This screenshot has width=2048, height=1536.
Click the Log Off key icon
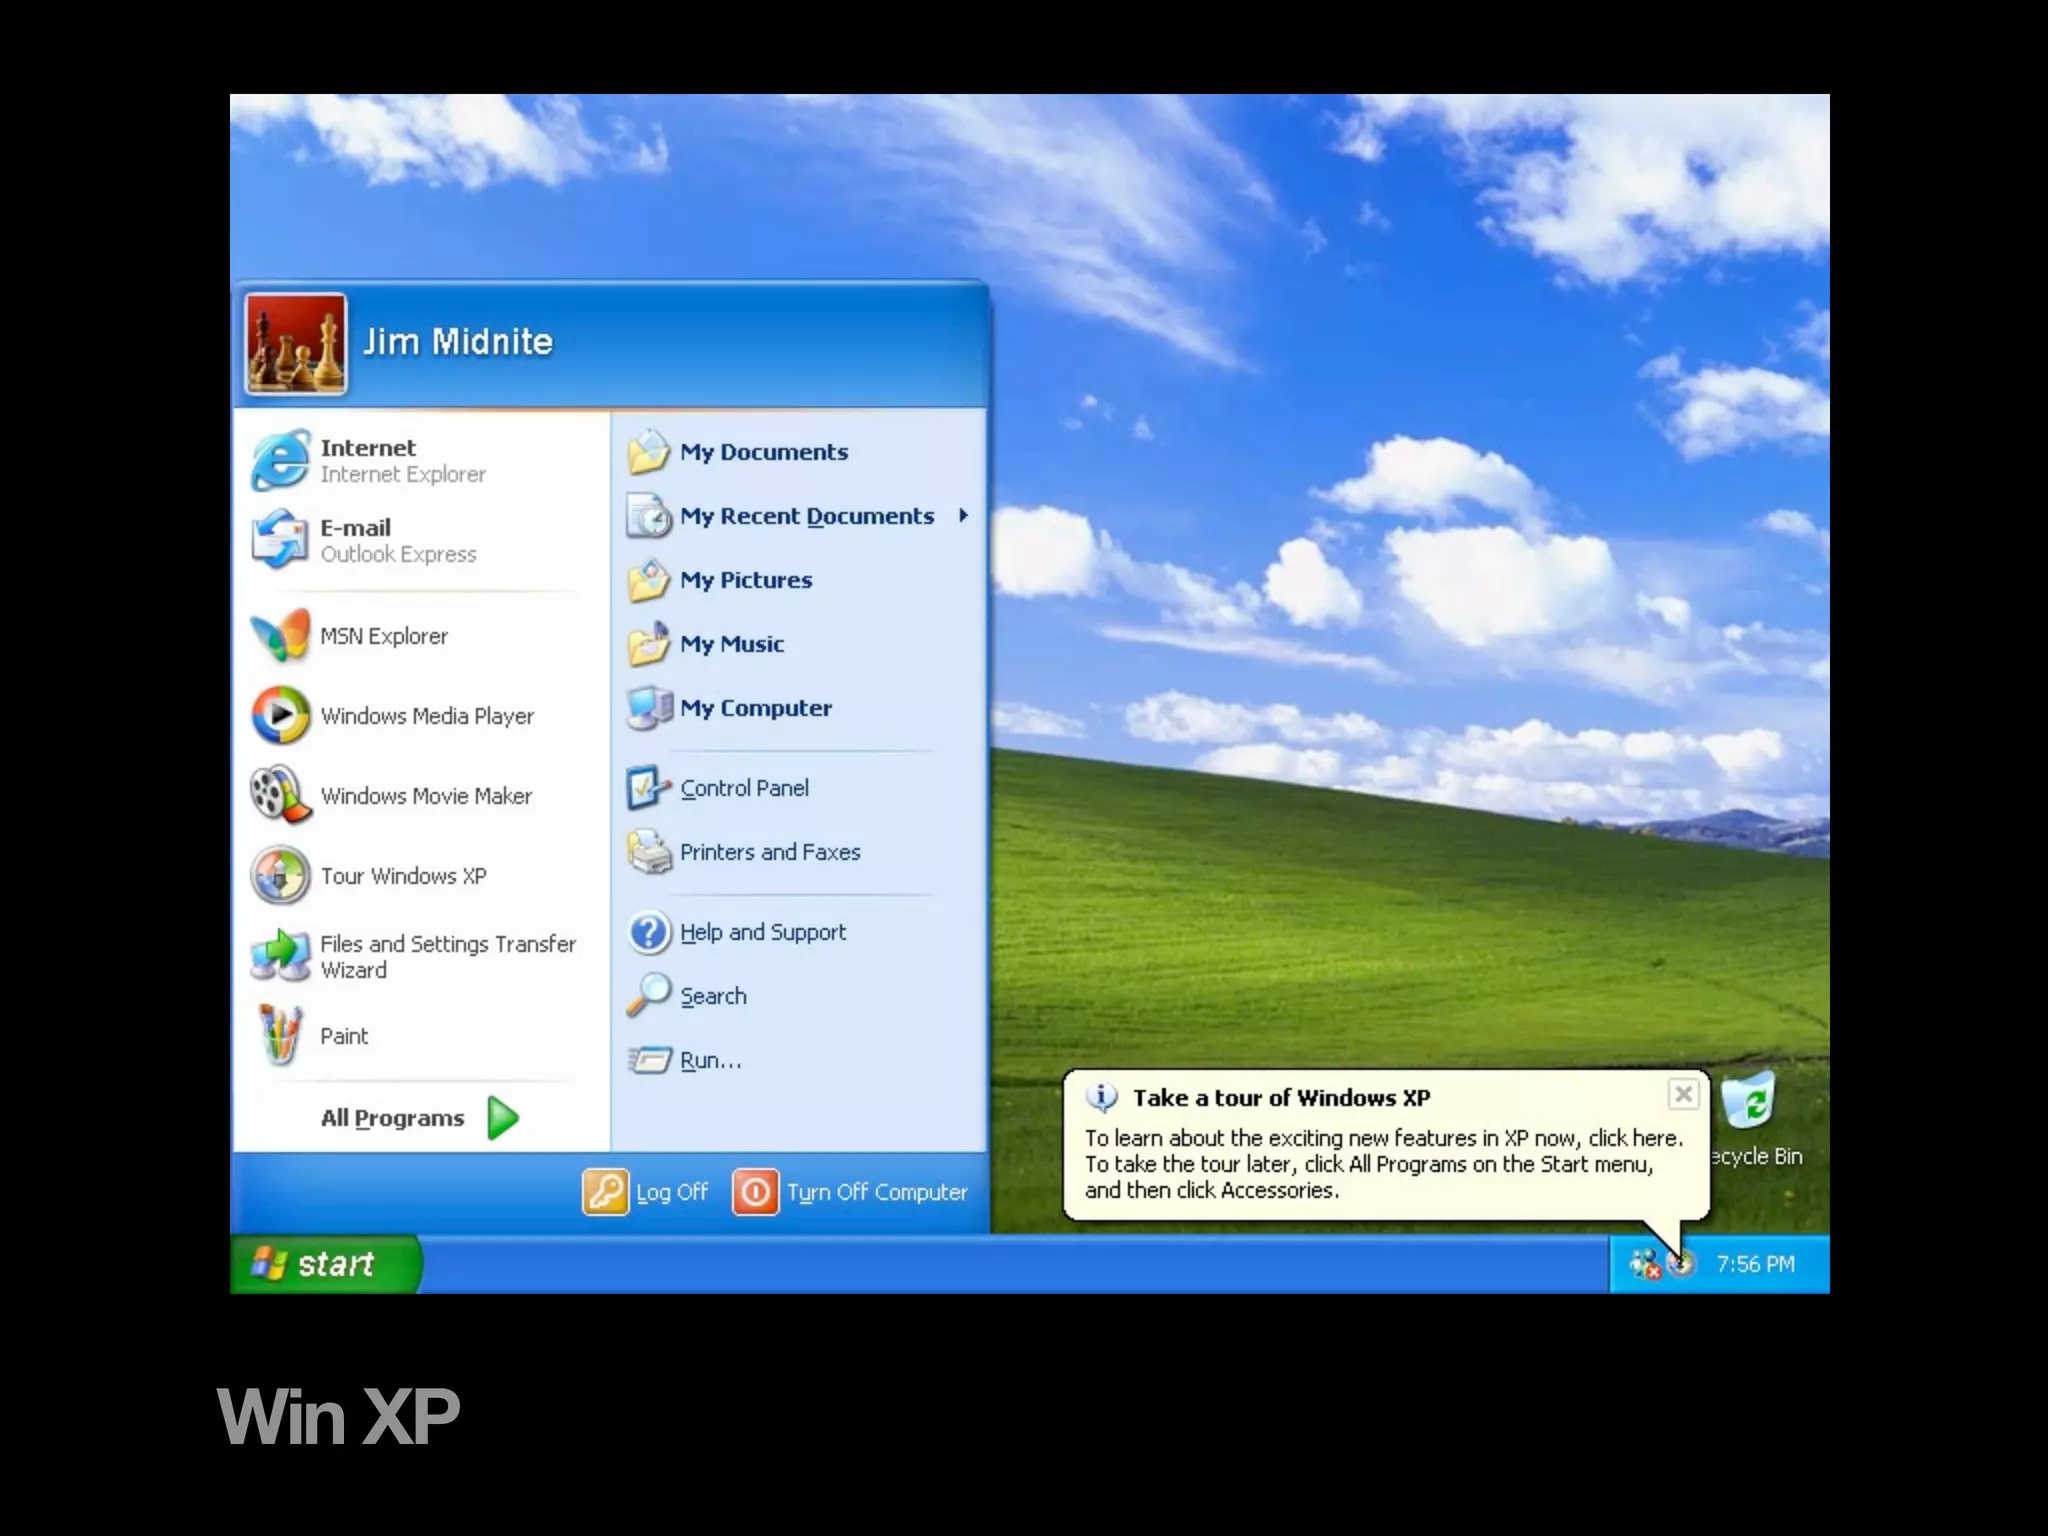606,1192
